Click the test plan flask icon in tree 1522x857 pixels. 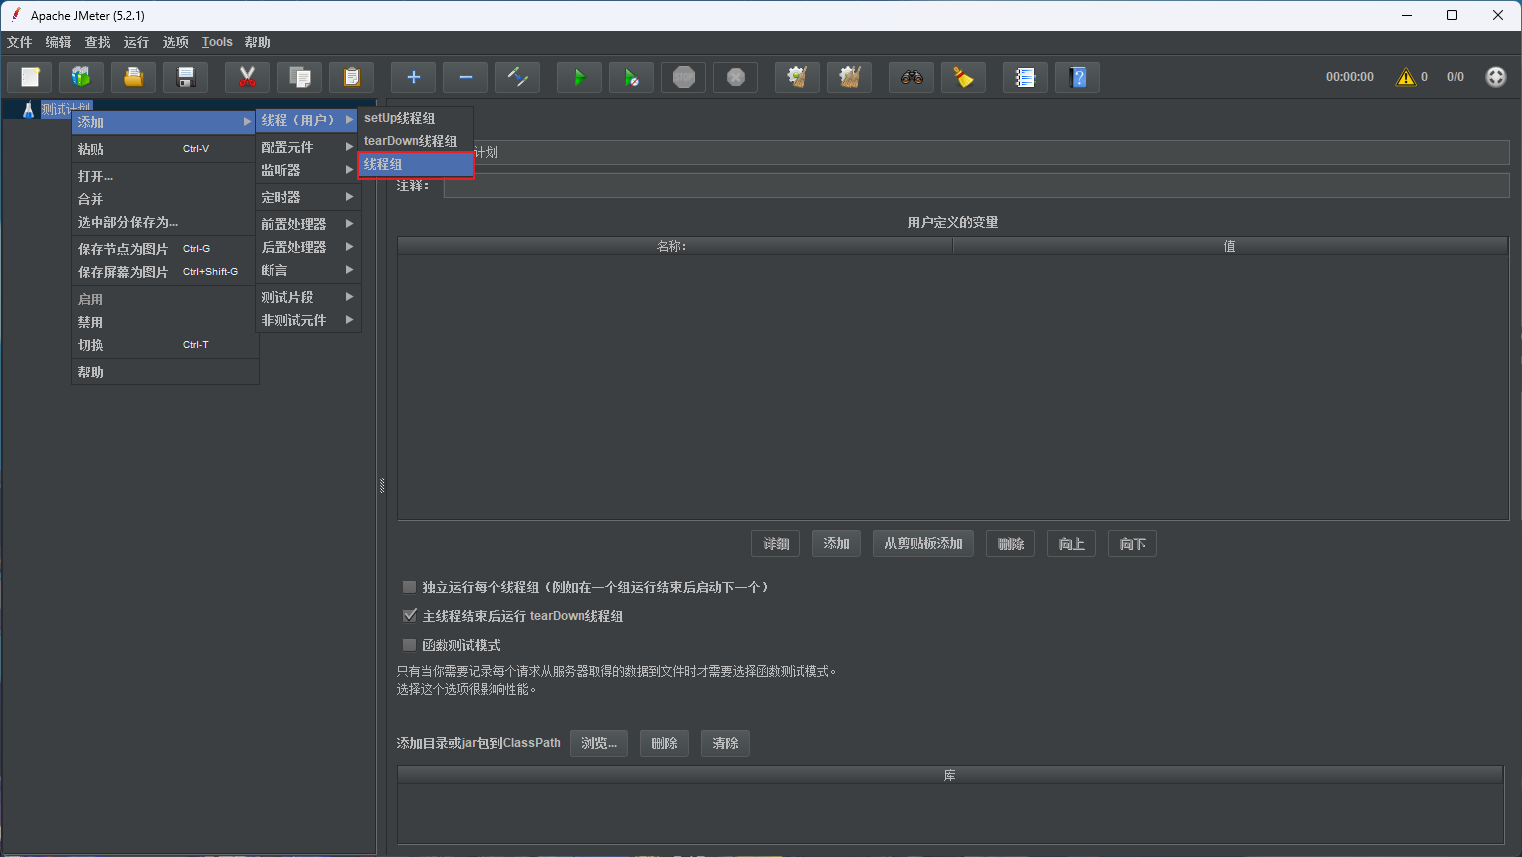point(28,109)
